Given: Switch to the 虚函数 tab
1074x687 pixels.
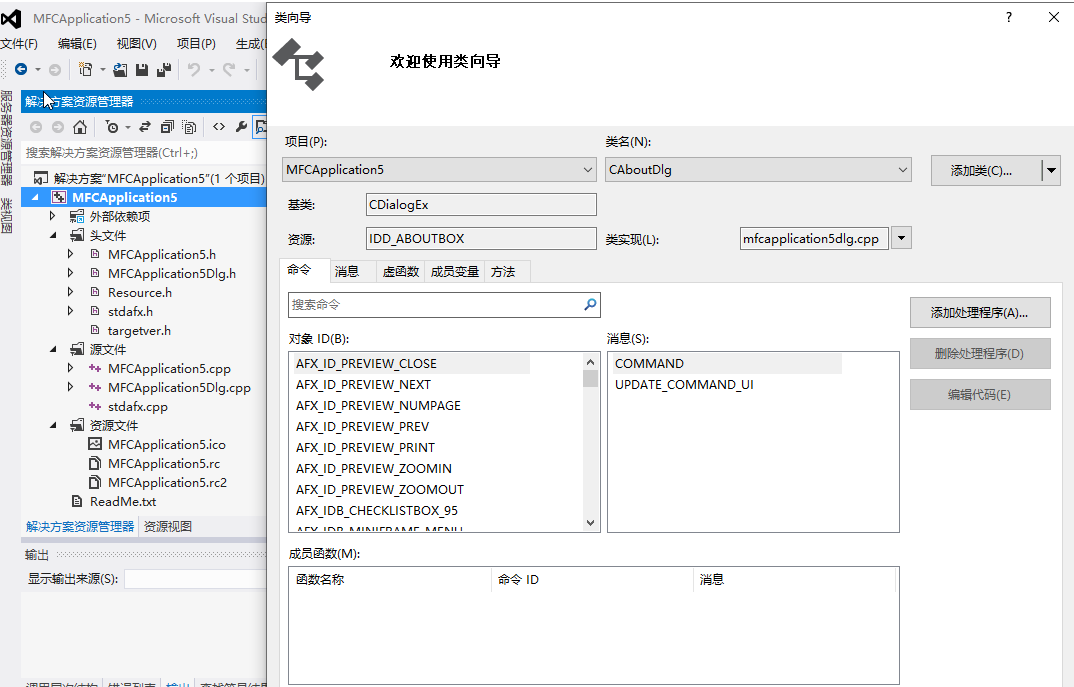Looking at the screenshot, I should coord(401,272).
